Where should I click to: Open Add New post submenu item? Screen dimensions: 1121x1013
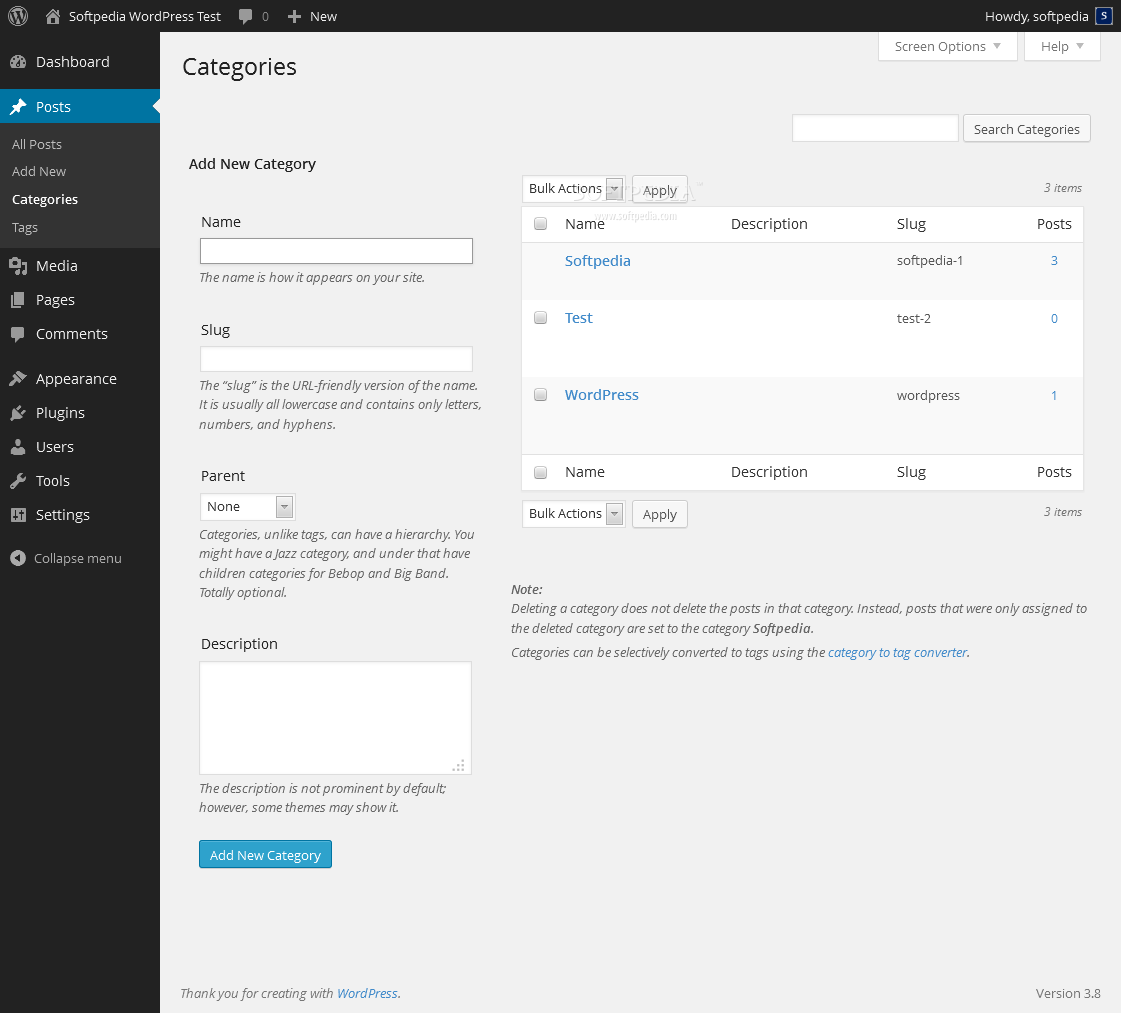point(39,172)
